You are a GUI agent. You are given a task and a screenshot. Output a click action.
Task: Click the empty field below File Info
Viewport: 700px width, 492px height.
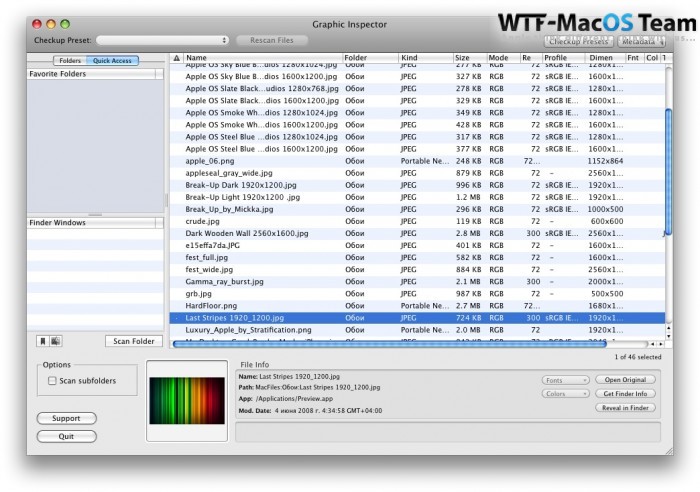point(448,432)
